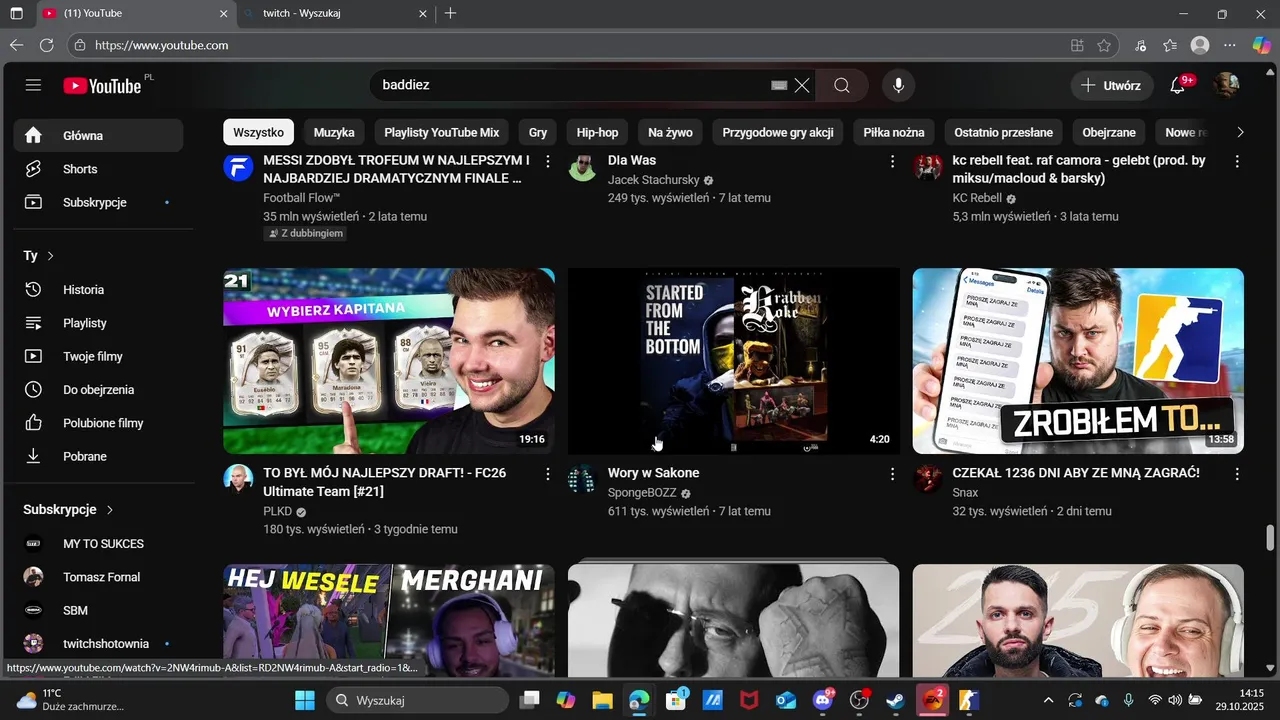Screen dimensions: 1280x720
Task: Open the Football Flow channel avatar
Action: 238,167
